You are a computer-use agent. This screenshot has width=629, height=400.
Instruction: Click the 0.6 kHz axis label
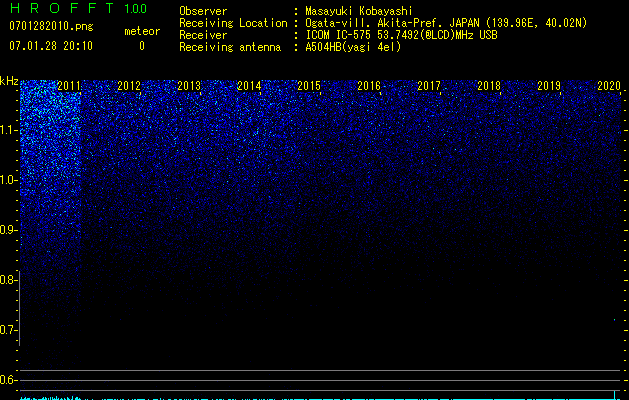(7, 380)
